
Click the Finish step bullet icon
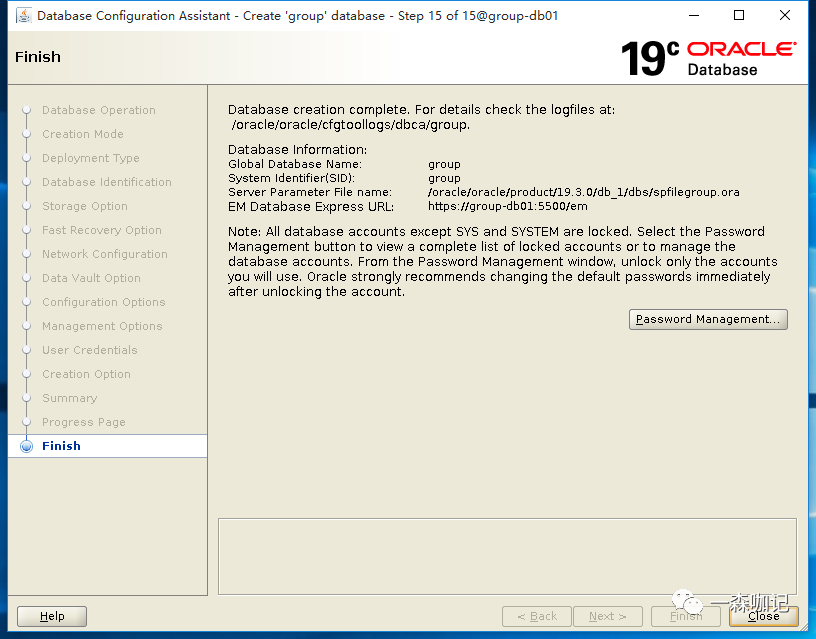coord(27,446)
